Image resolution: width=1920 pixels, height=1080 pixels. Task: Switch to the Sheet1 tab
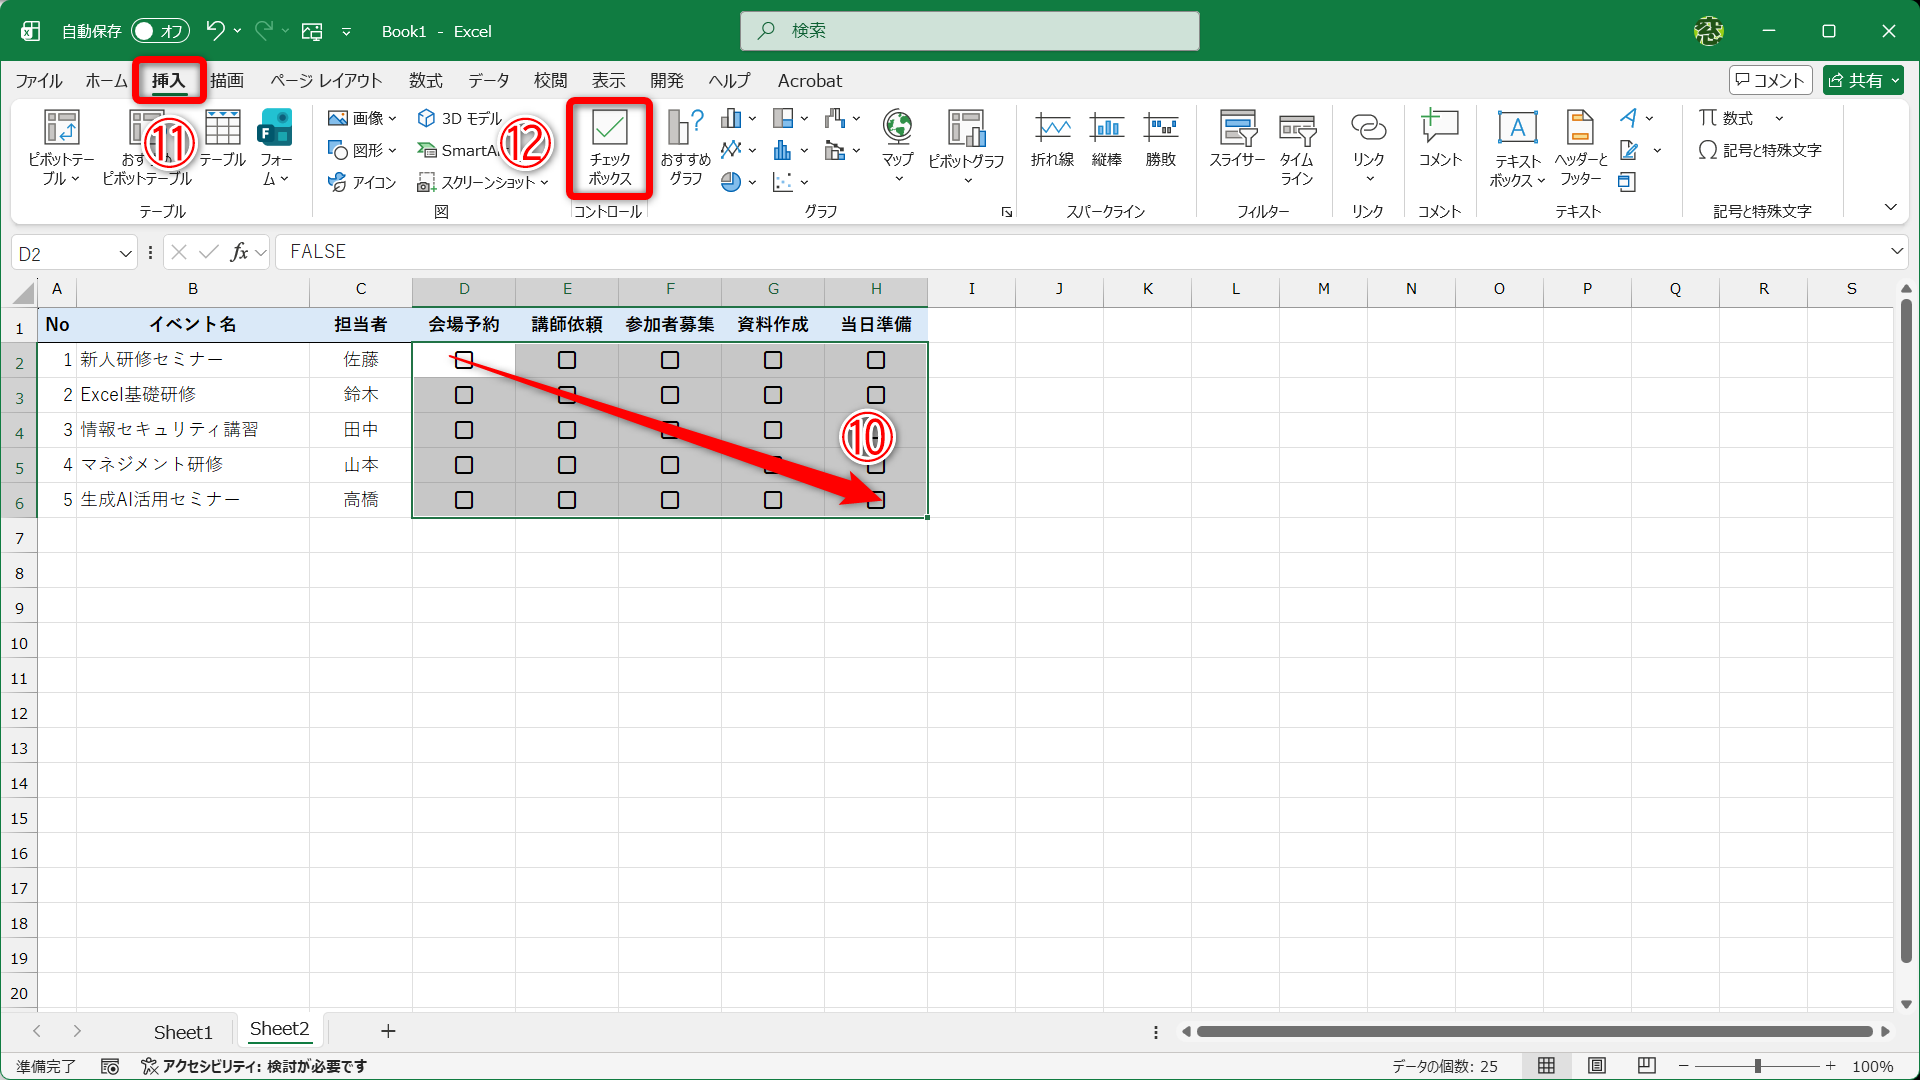point(183,1031)
